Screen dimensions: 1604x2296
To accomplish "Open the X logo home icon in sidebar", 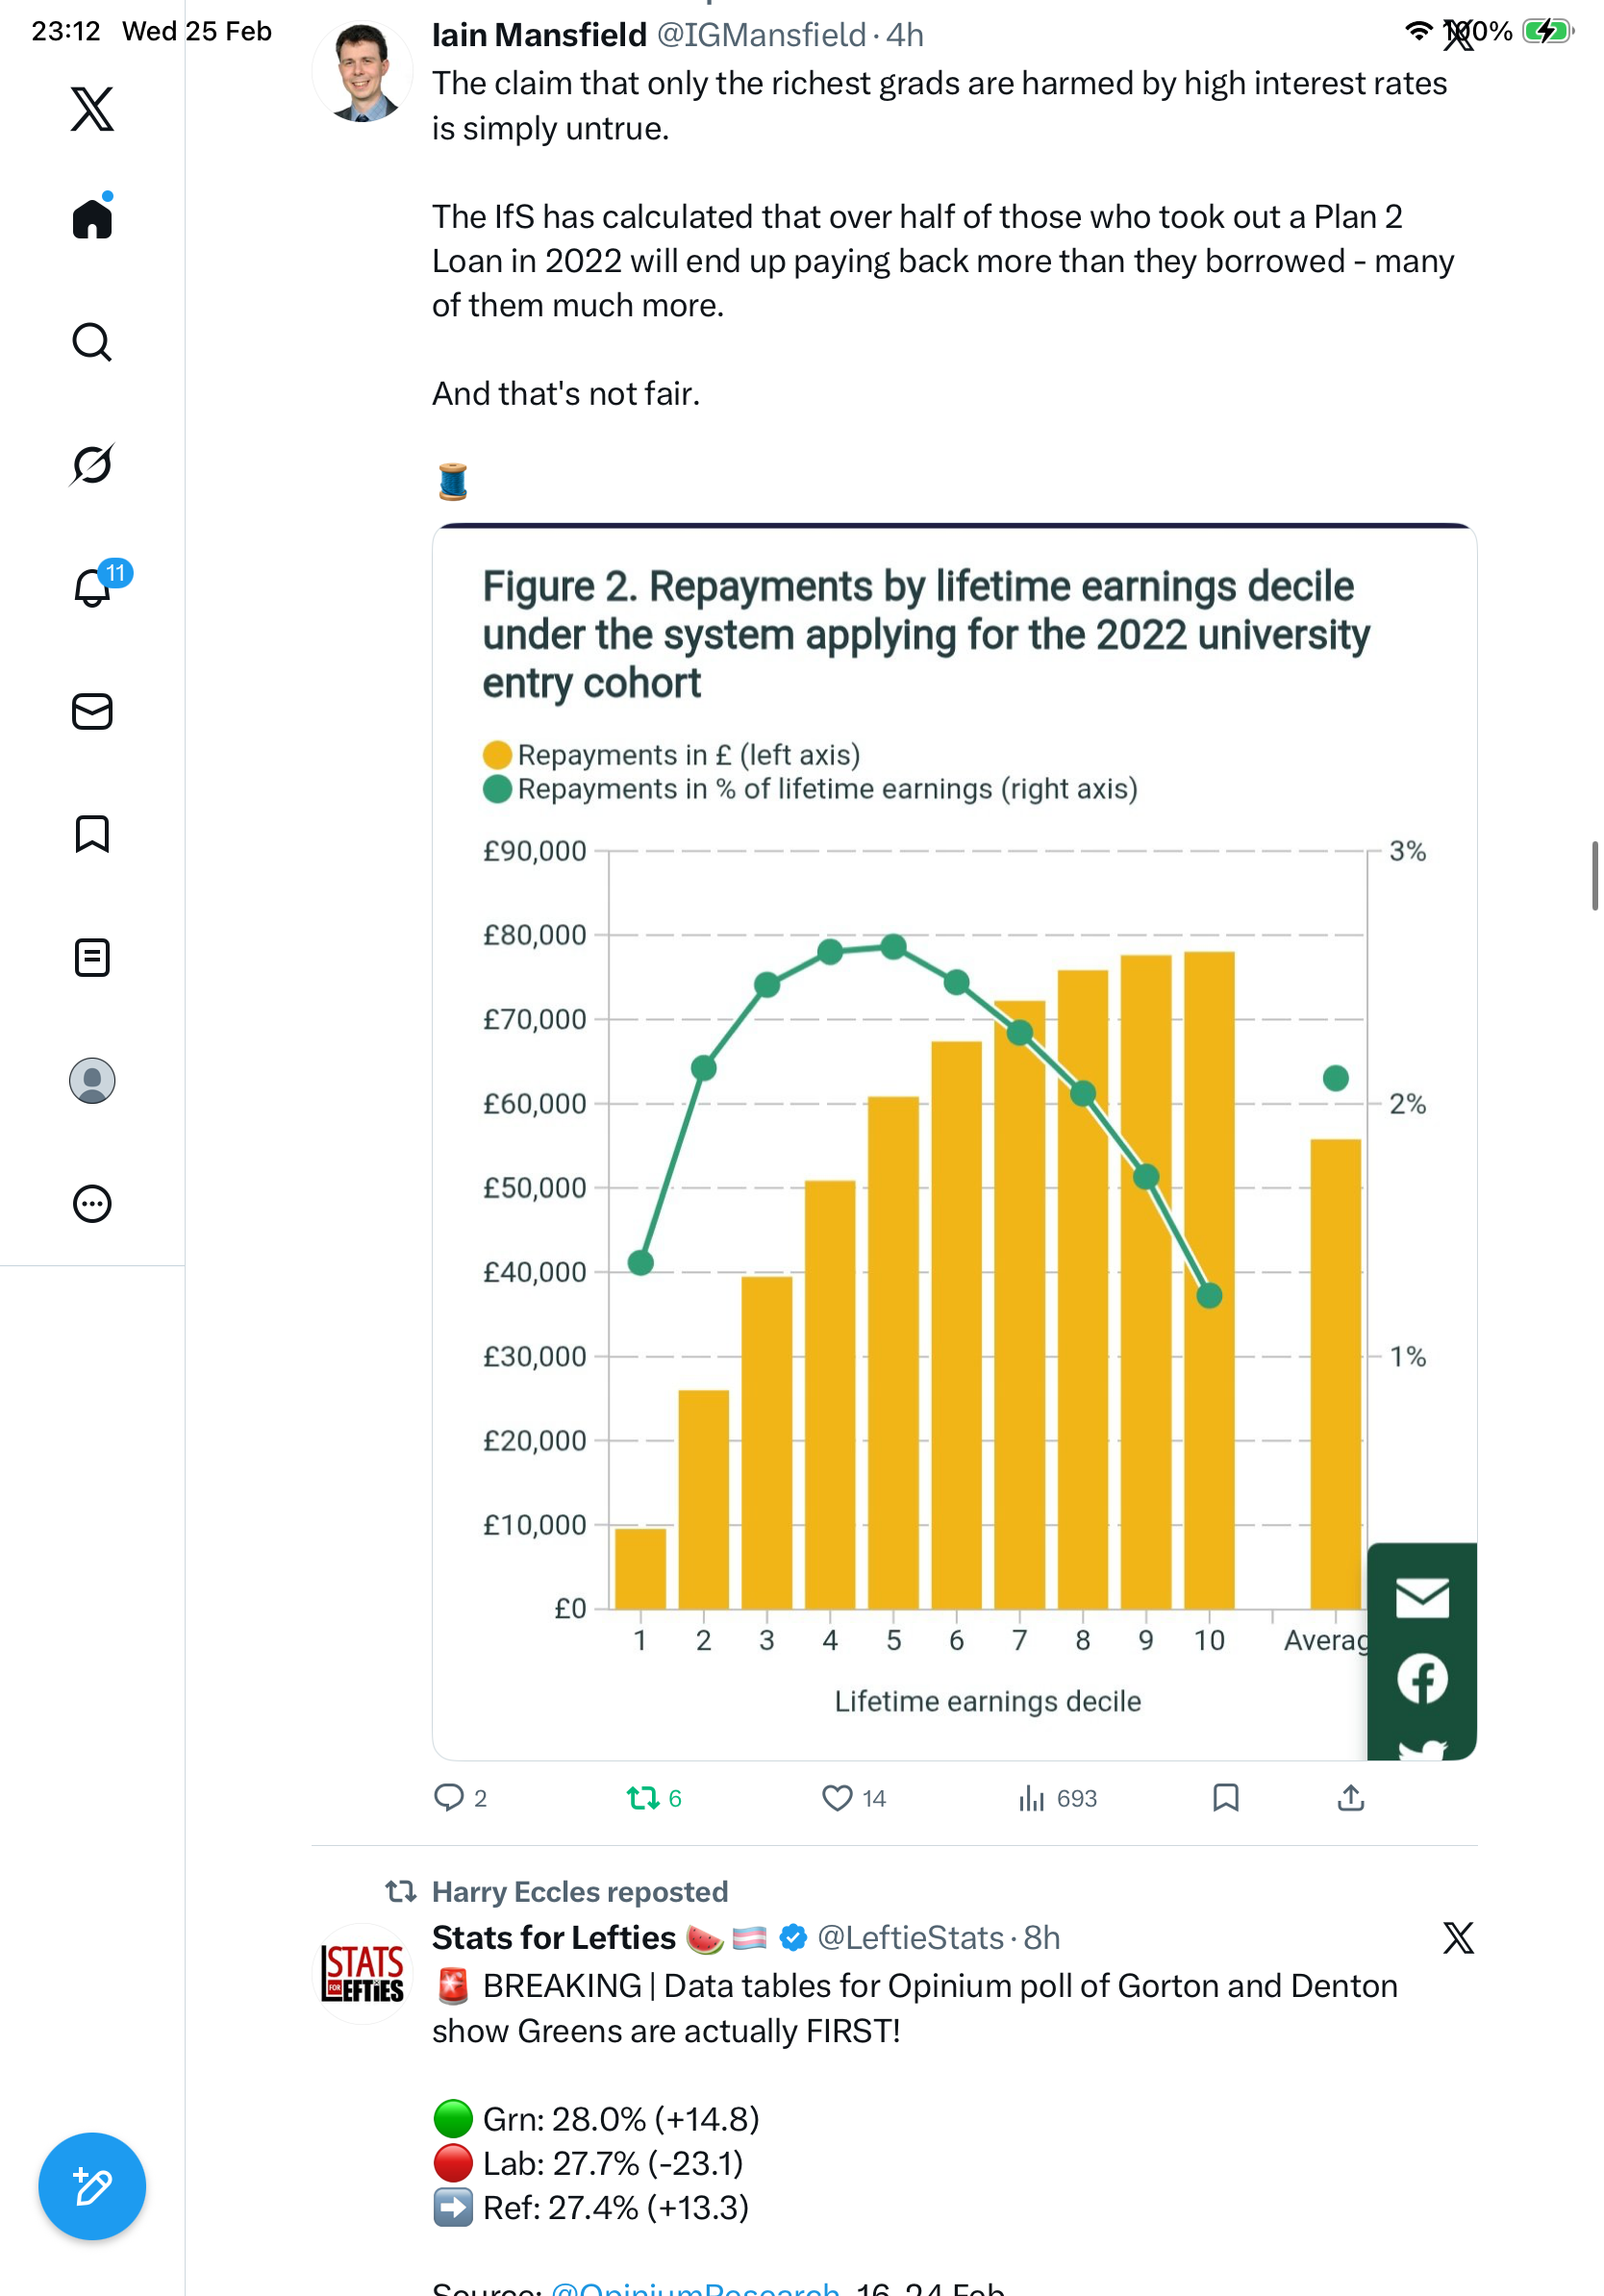I will click(92, 109).
